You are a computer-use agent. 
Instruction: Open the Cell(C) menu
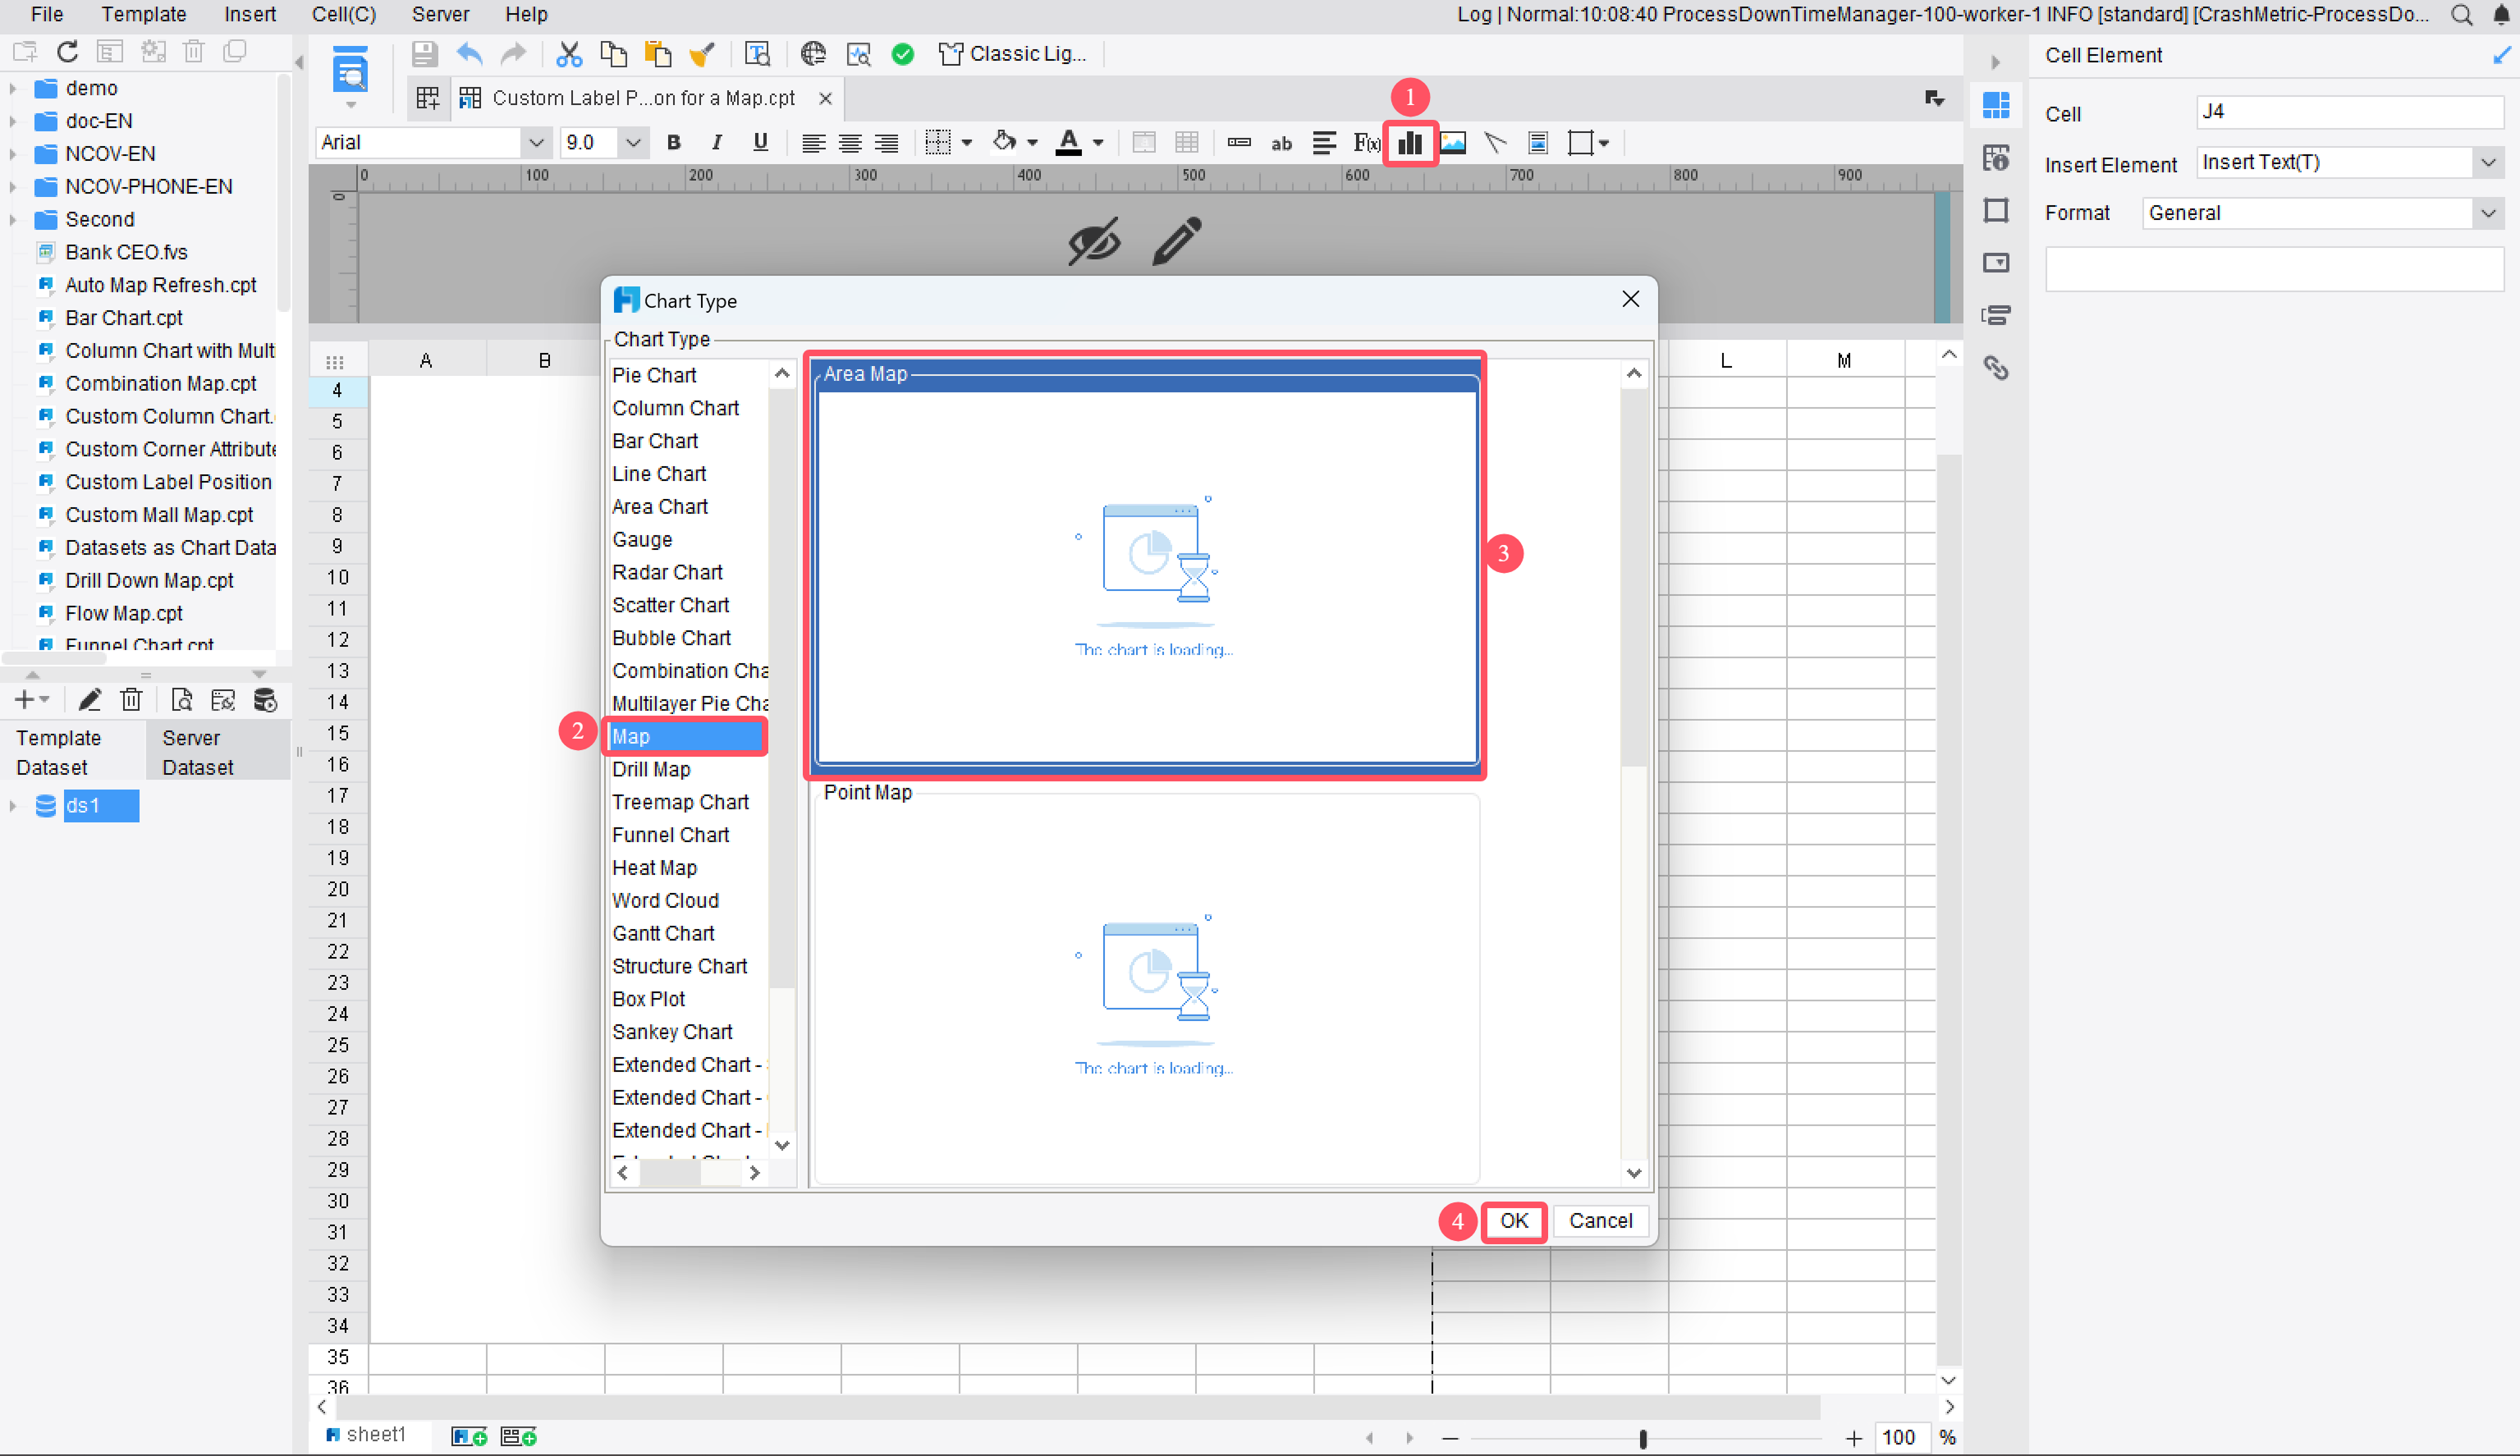(x=344, y=14)
